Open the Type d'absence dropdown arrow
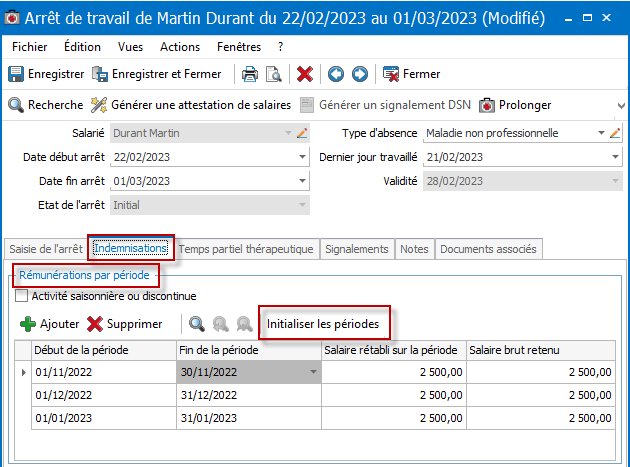This screenshot has height=467, width=630. point(601,133)
